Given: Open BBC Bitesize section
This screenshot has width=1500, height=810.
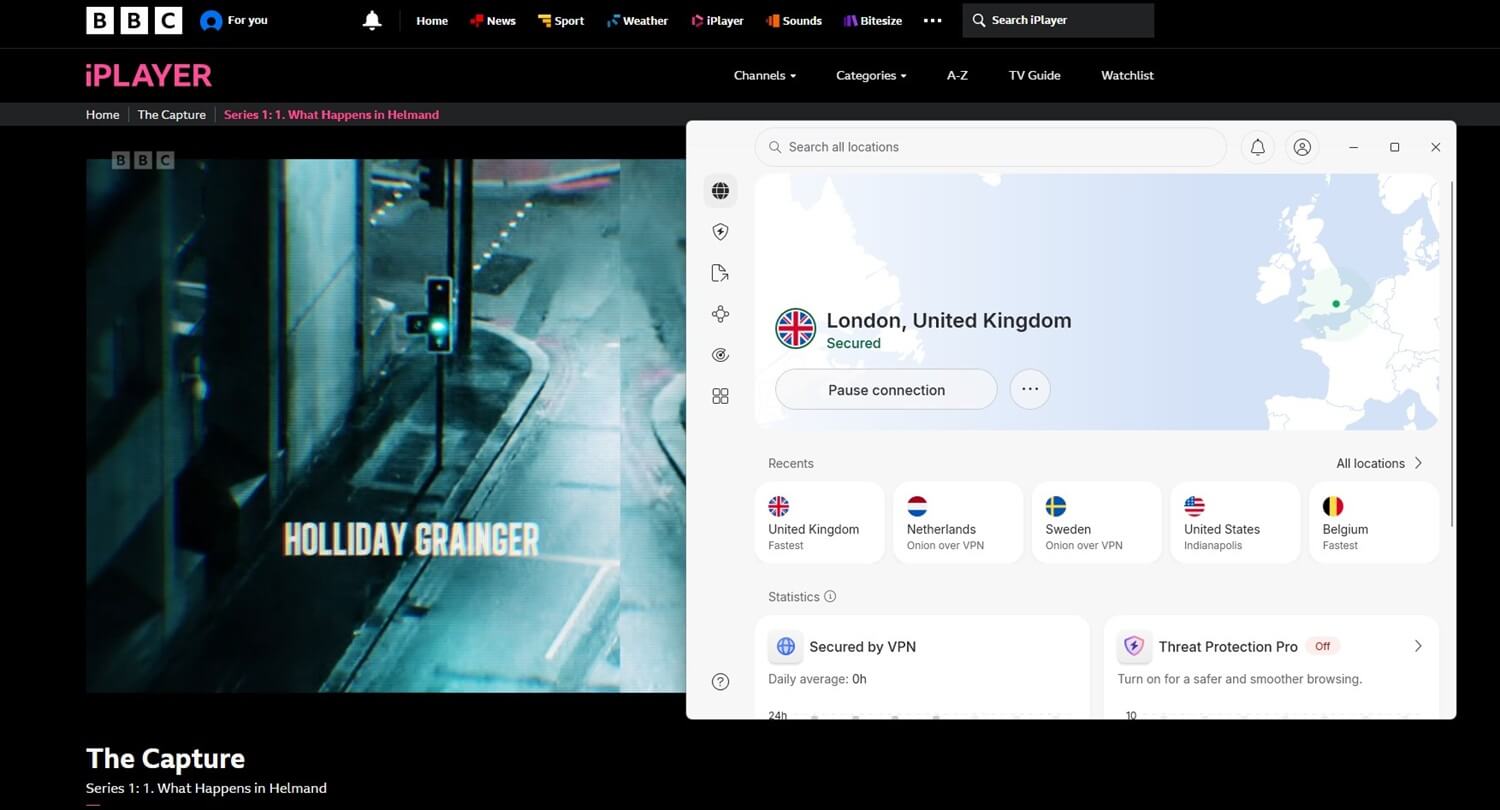Looking at the screenshot, I should click(x=872, y=20).
